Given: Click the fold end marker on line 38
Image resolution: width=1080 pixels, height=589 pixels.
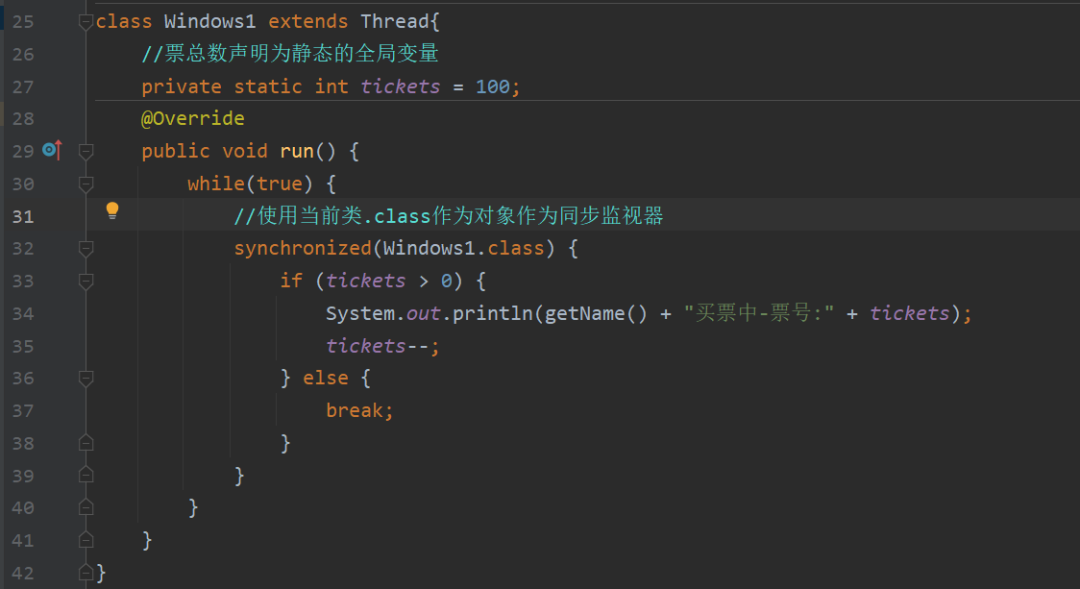Looking at the screenshot, I should click(86, 442).
